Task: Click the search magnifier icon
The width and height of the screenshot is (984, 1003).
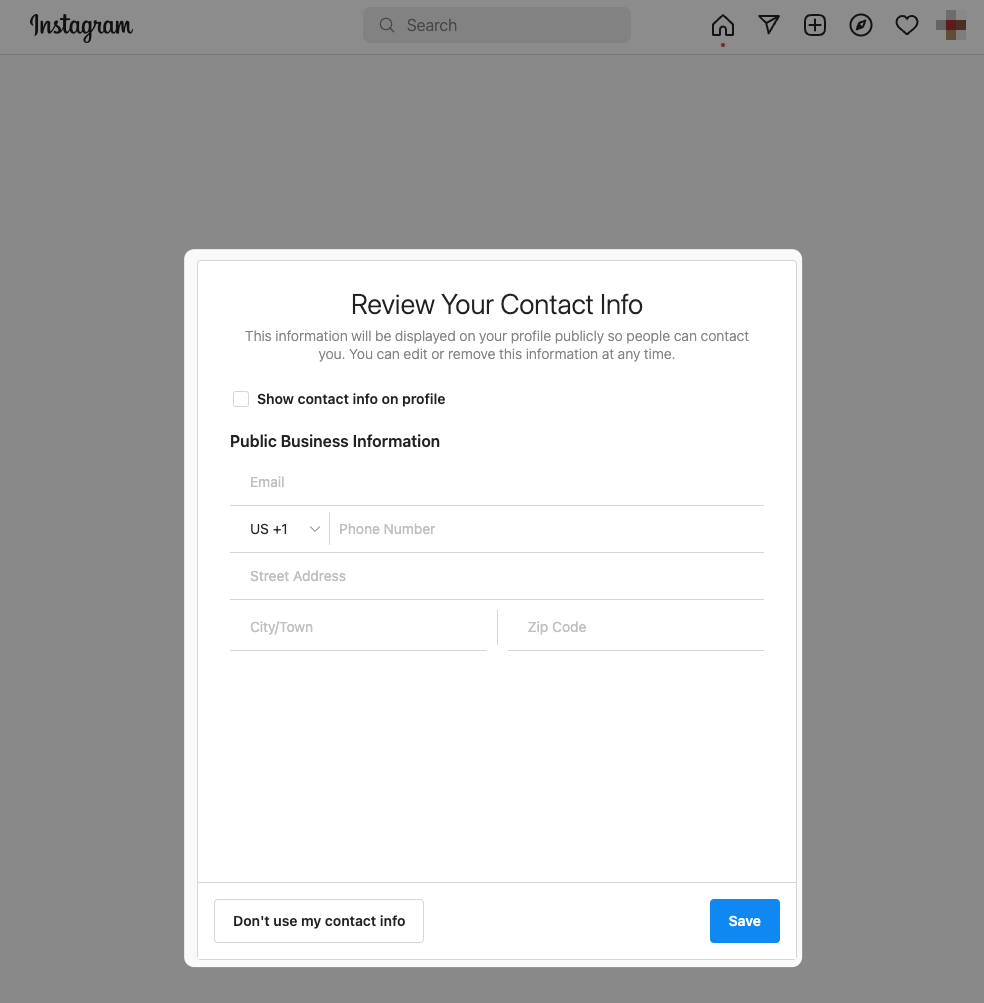Action: (387, 25)
